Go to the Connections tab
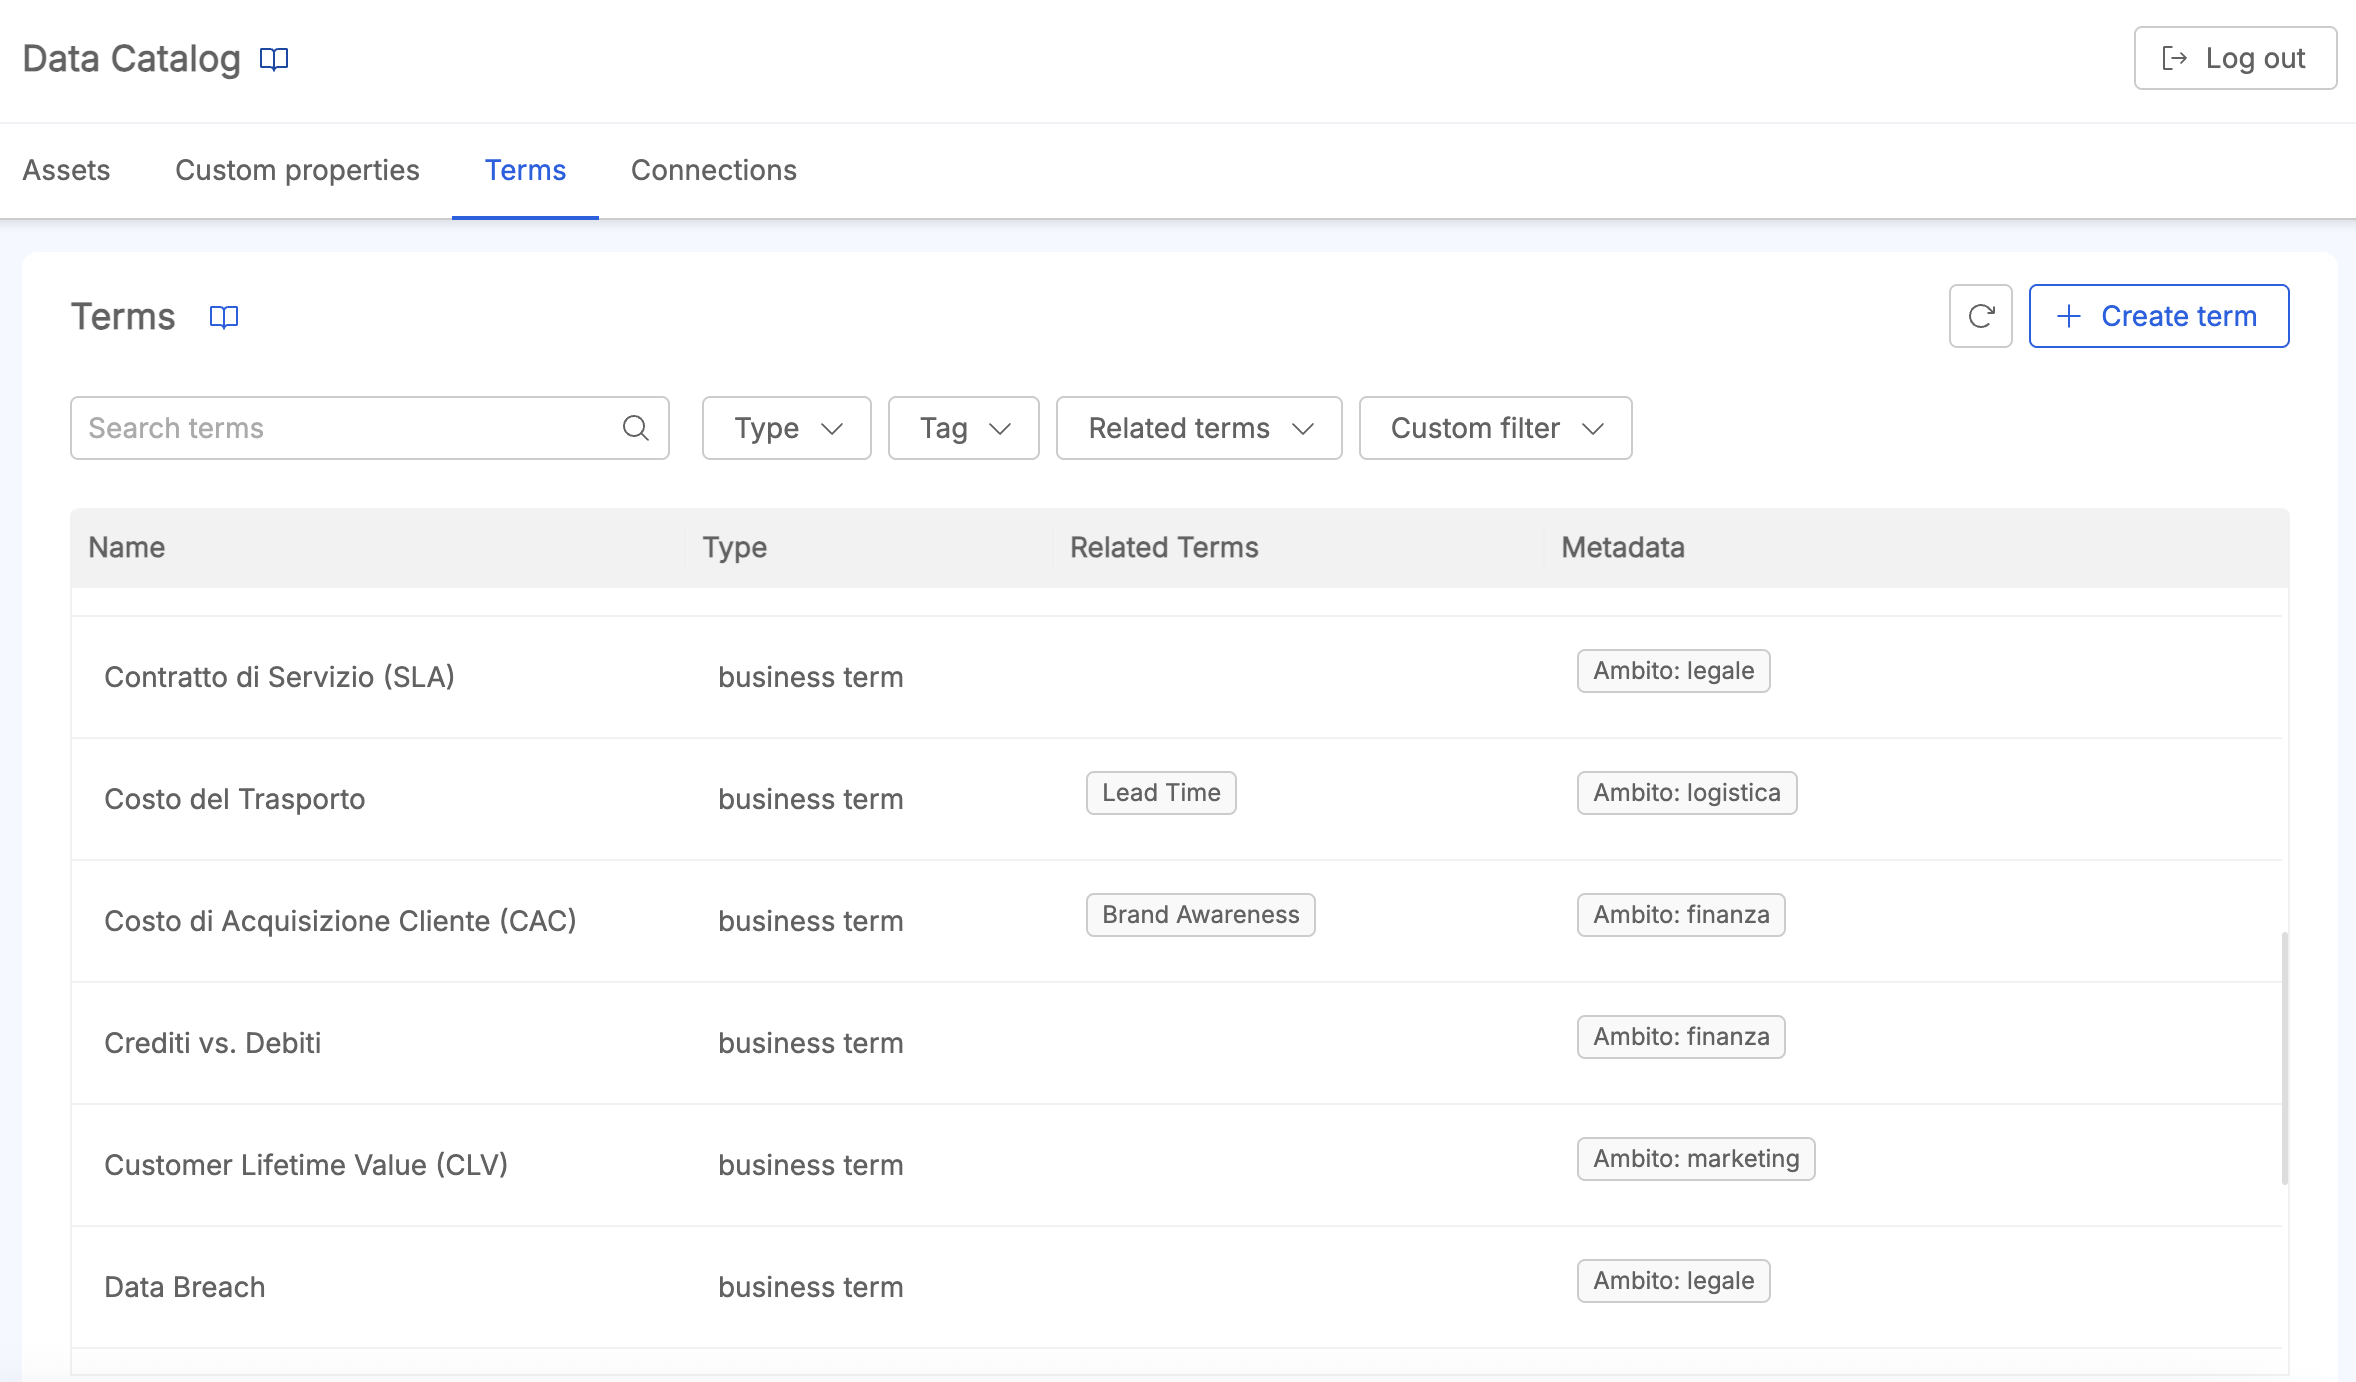 coord(713,170)
